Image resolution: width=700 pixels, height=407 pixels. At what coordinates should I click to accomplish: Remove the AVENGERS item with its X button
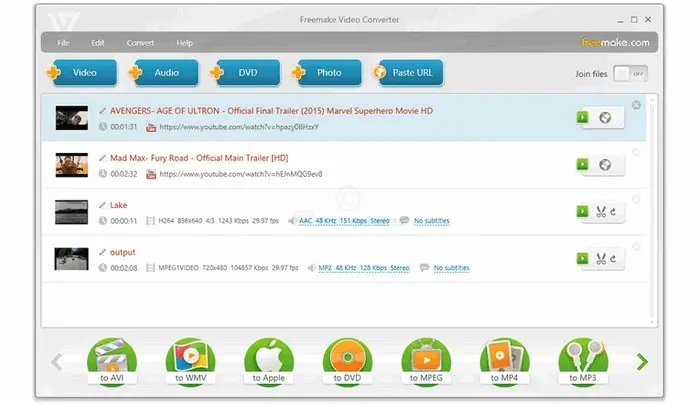click(637, 105)
